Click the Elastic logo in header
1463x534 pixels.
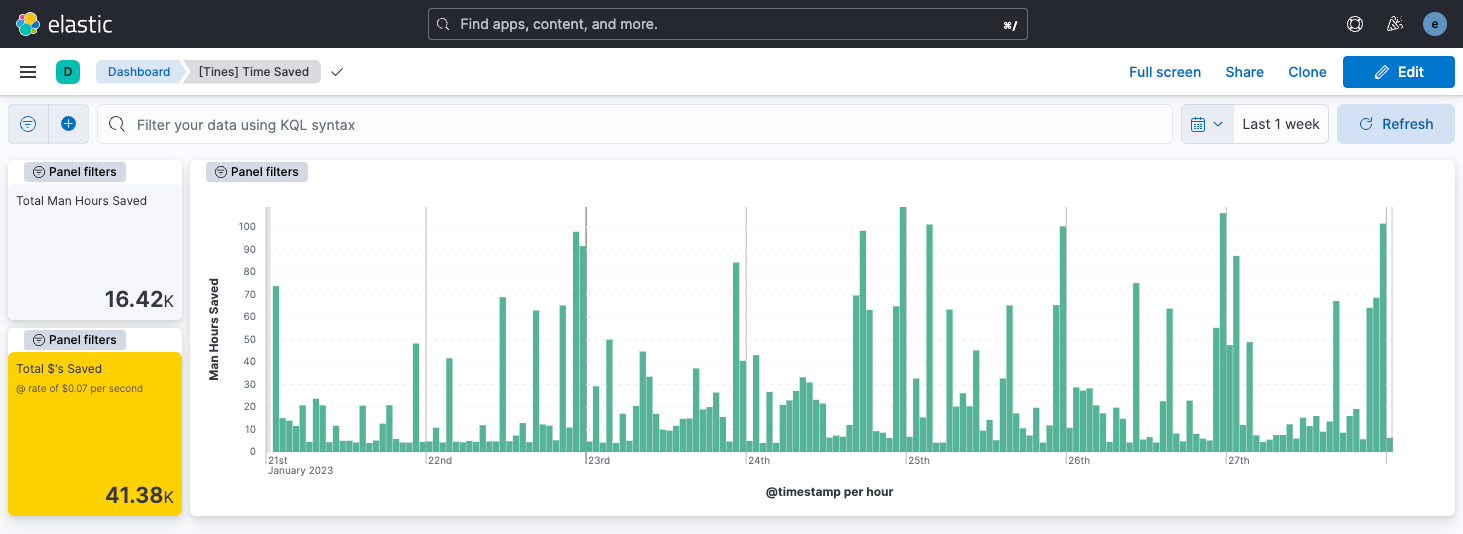click(64, 24)
